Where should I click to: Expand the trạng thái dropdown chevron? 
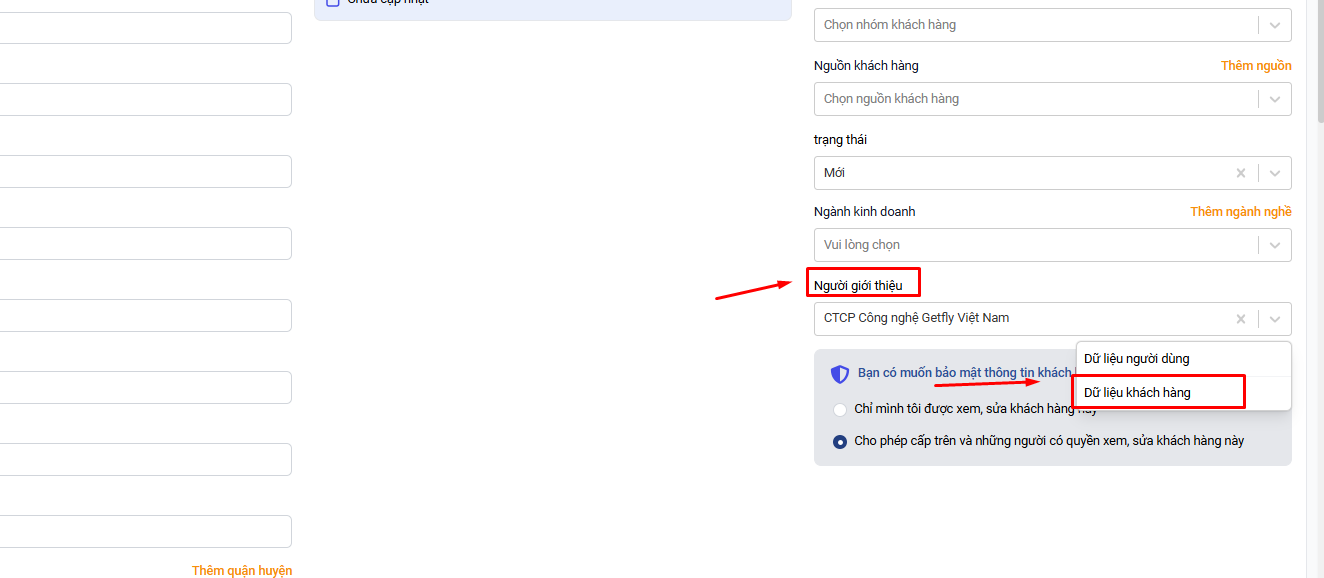1274,173
